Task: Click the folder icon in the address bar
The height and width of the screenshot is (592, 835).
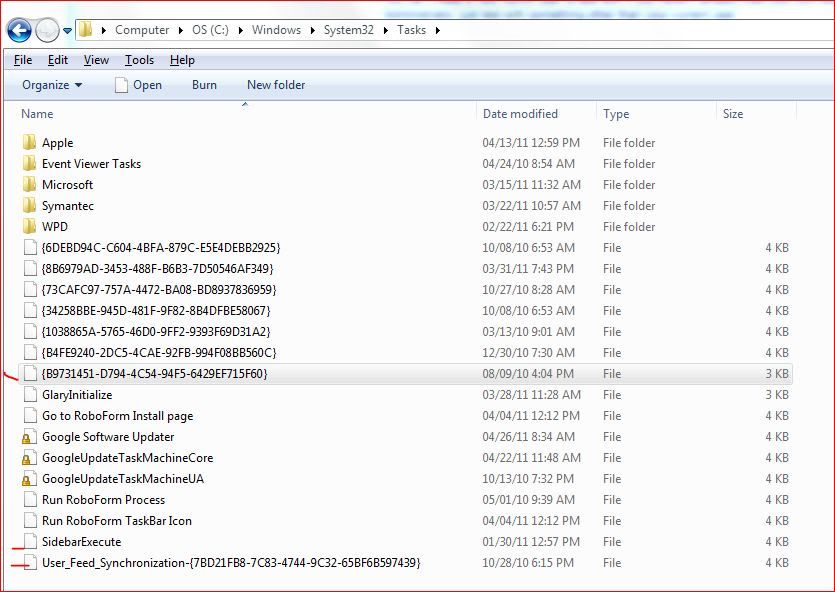Action: pyautogui.click(x=85, y=30)
